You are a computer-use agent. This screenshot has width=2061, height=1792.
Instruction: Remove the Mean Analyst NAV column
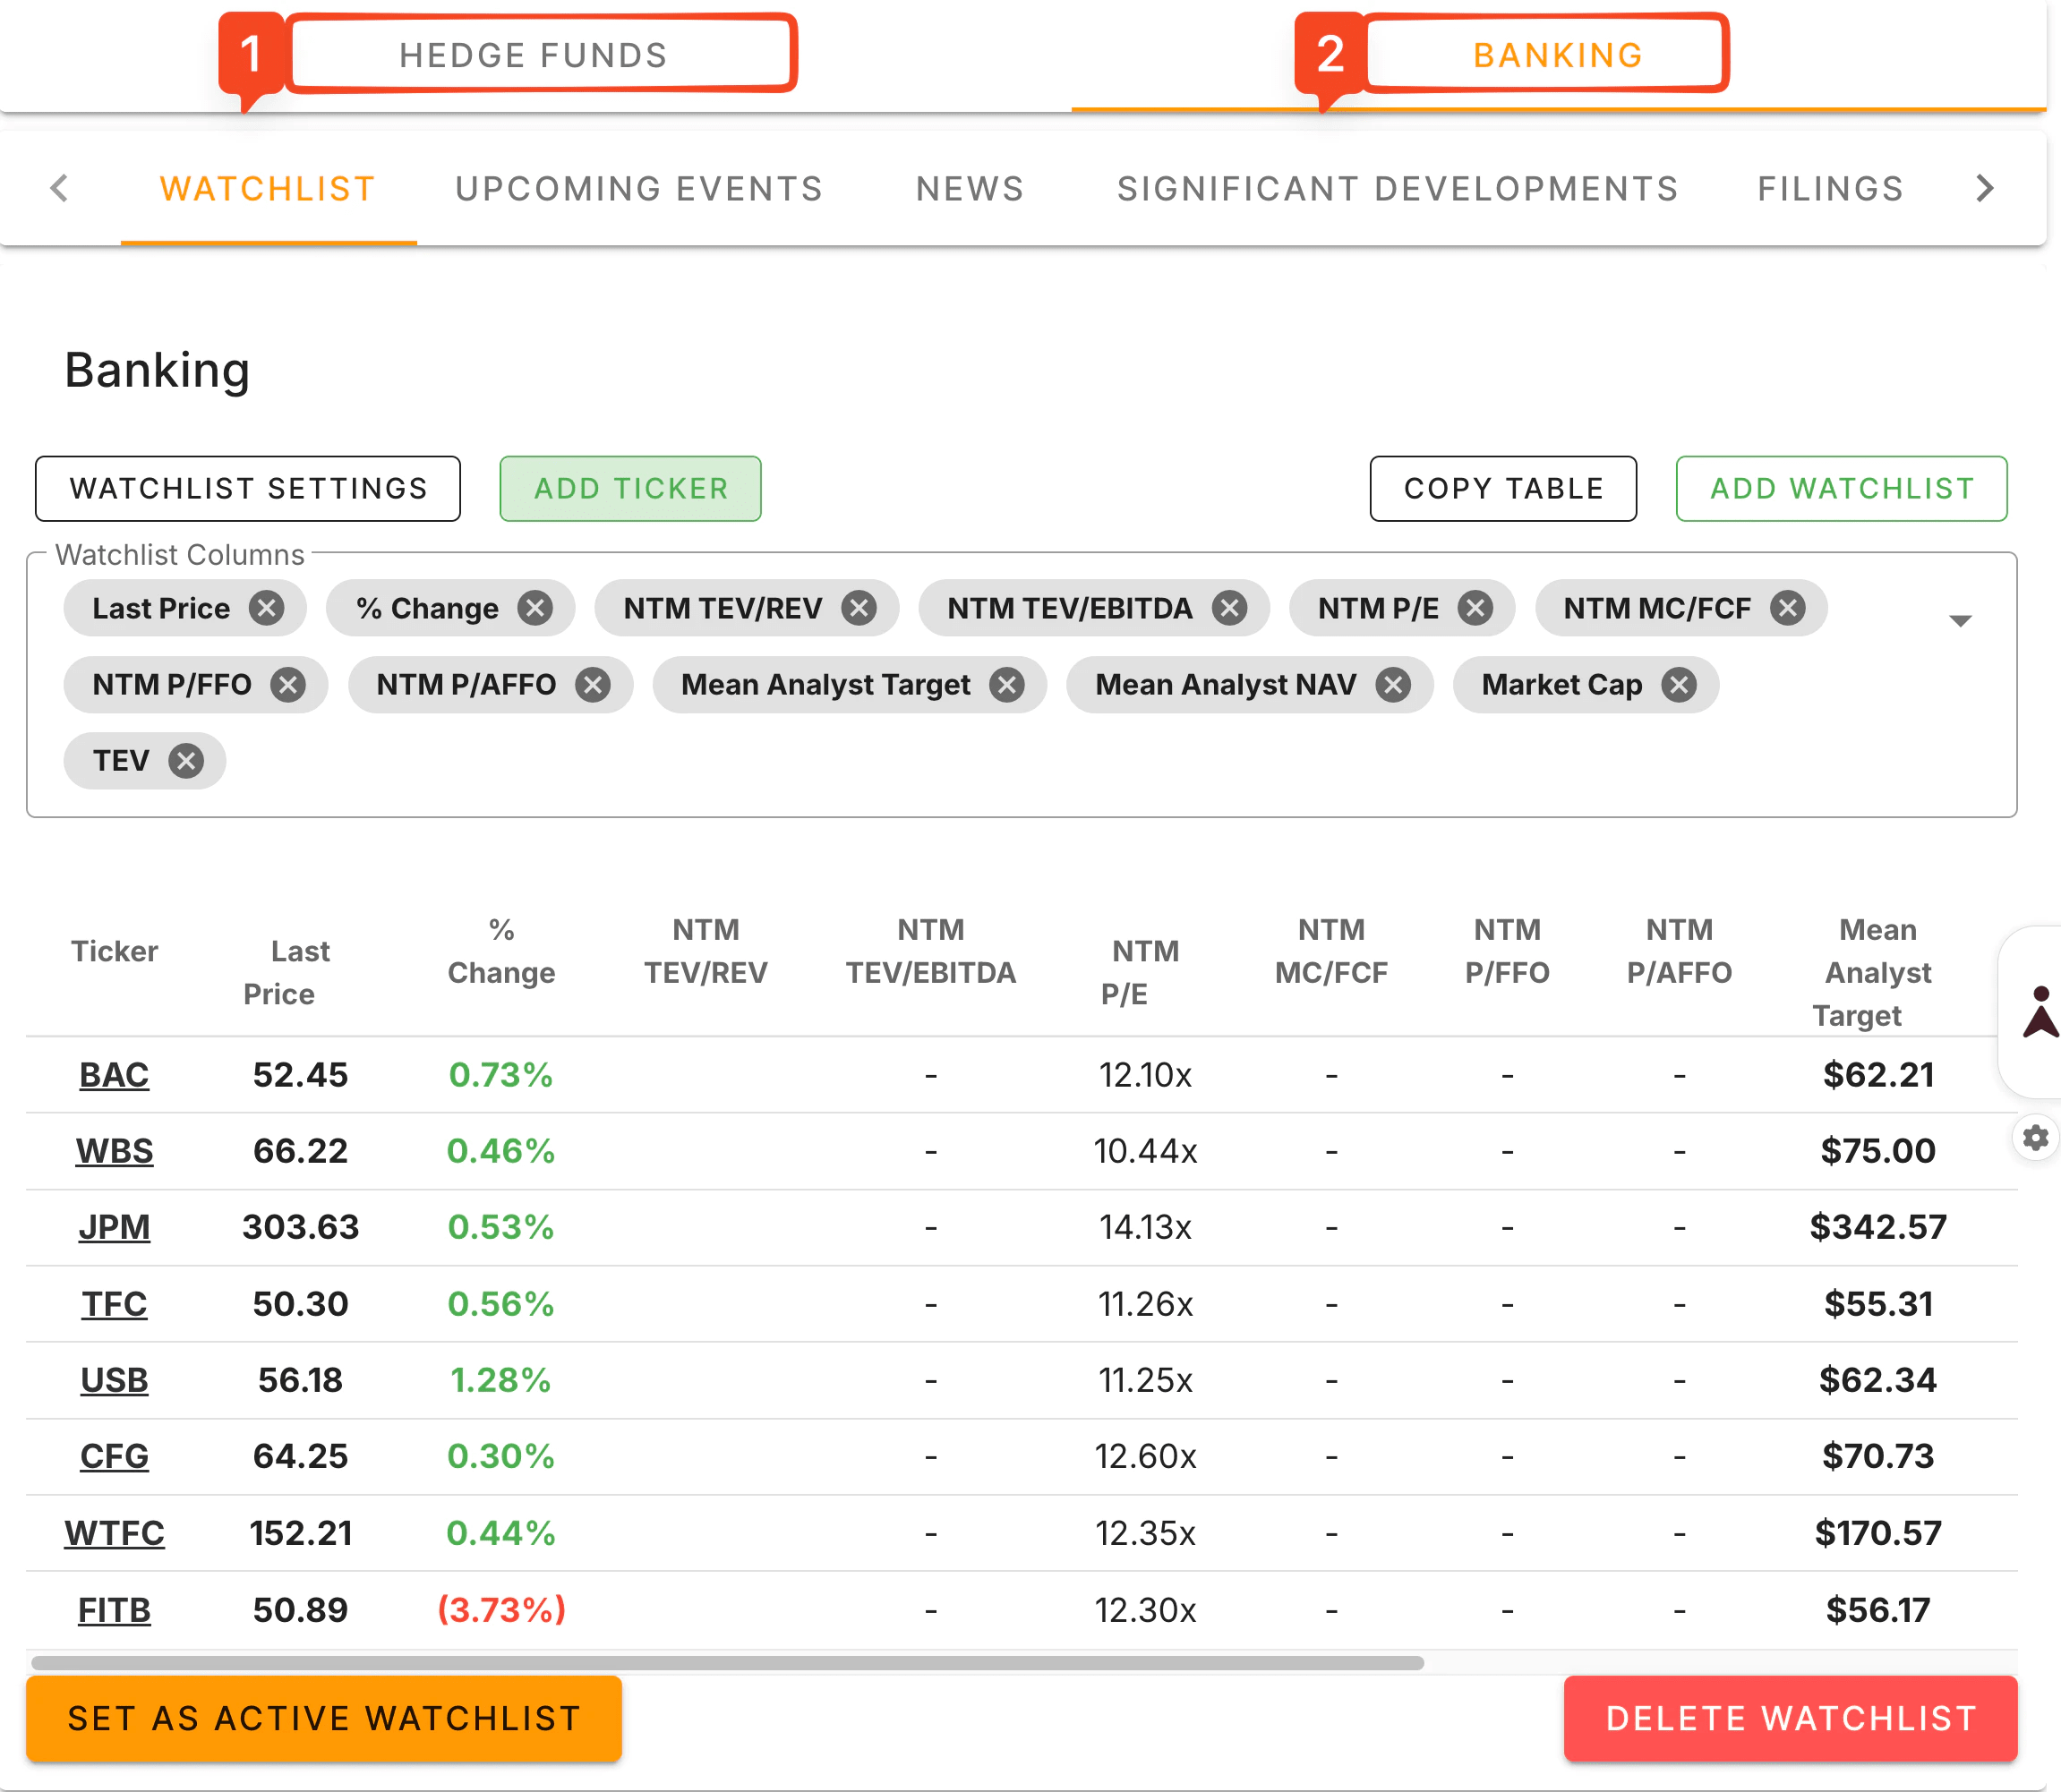point(1393,685)
